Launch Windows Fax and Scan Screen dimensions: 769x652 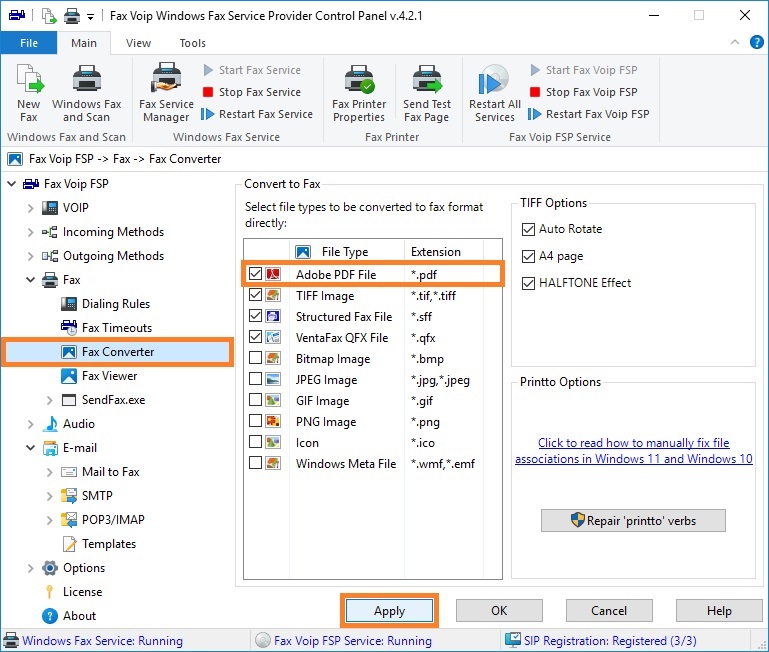[x=87, y=93]
